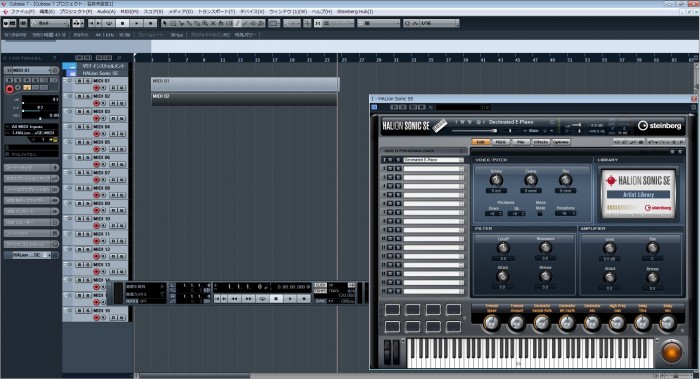This screenshot has width=700, height=379.
Task: Mute HALion program slot 1
Action: point(390,160)
